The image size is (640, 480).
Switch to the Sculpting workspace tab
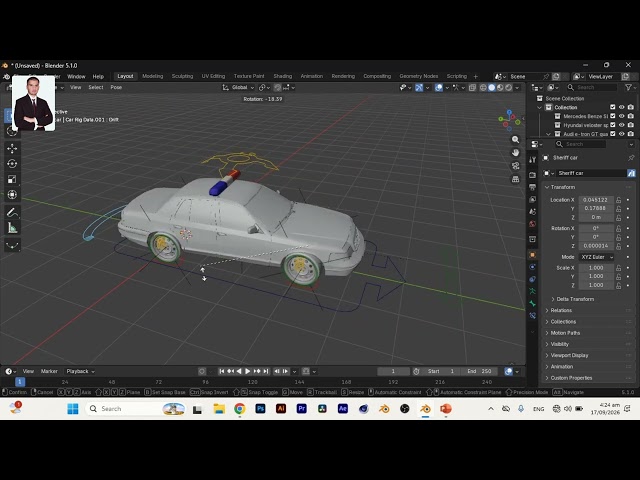pyautogui.click(x=182, y=76)
